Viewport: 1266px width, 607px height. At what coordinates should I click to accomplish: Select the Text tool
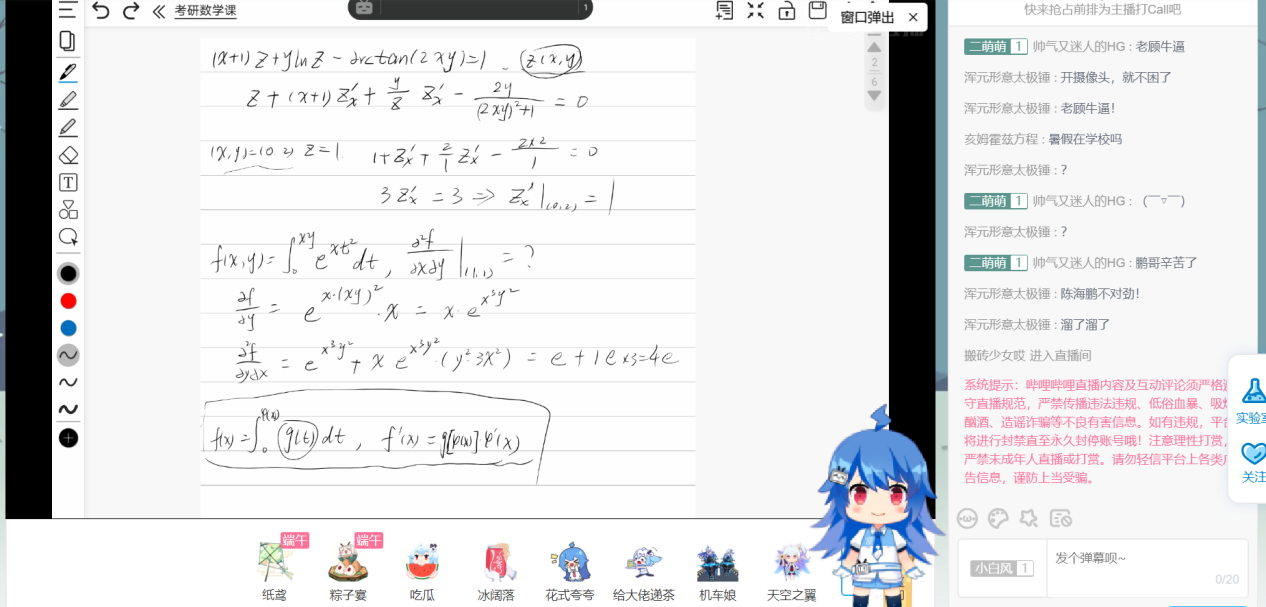click(x=68, y=182)
